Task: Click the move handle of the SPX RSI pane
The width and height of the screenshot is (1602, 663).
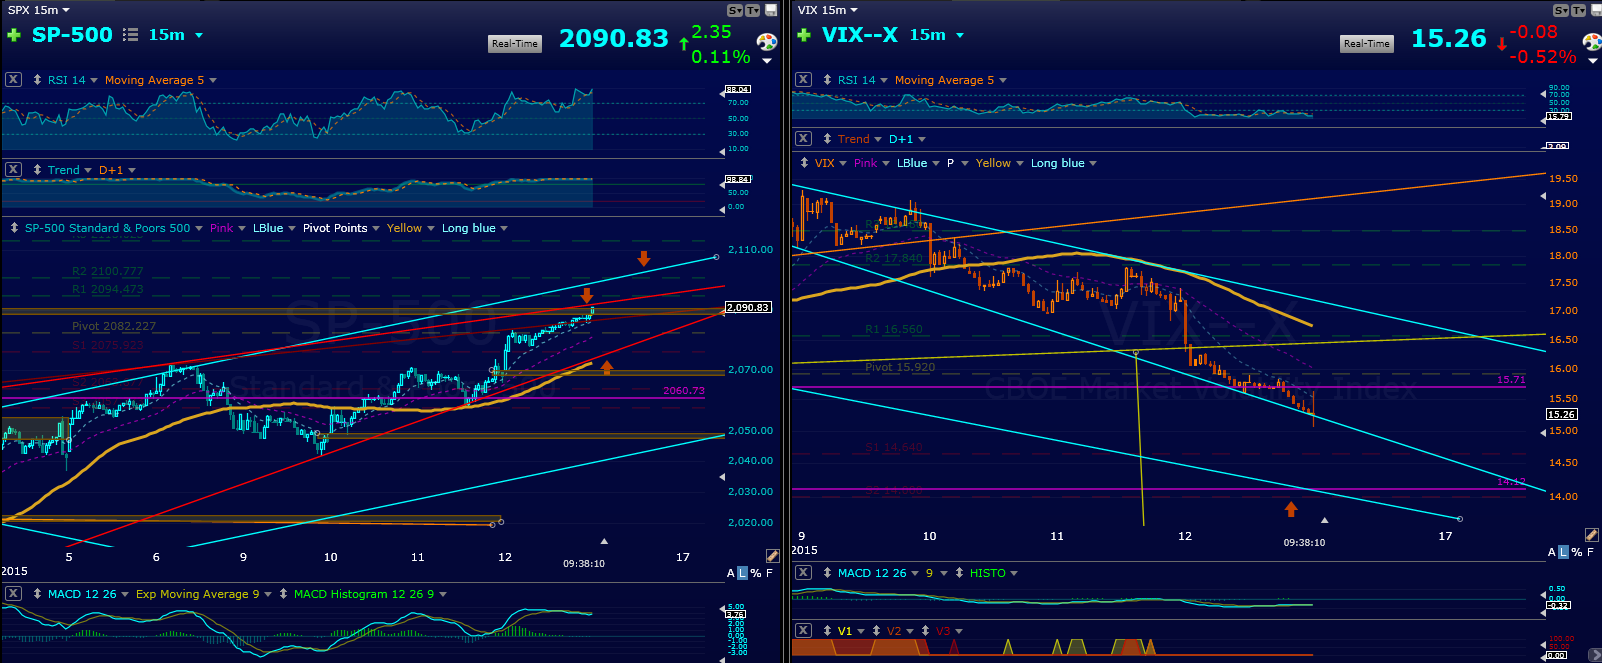Action: coord(37,80)
